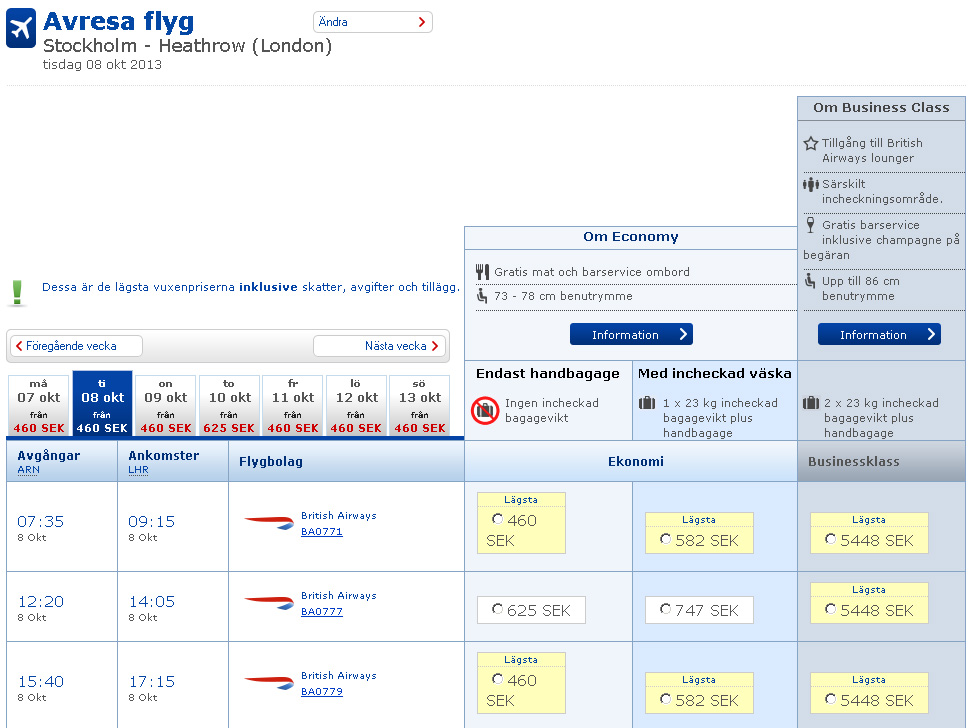Viewport: 973px width, 728px height.
Task: Click the star icon for lounge access
Action: 810,144
